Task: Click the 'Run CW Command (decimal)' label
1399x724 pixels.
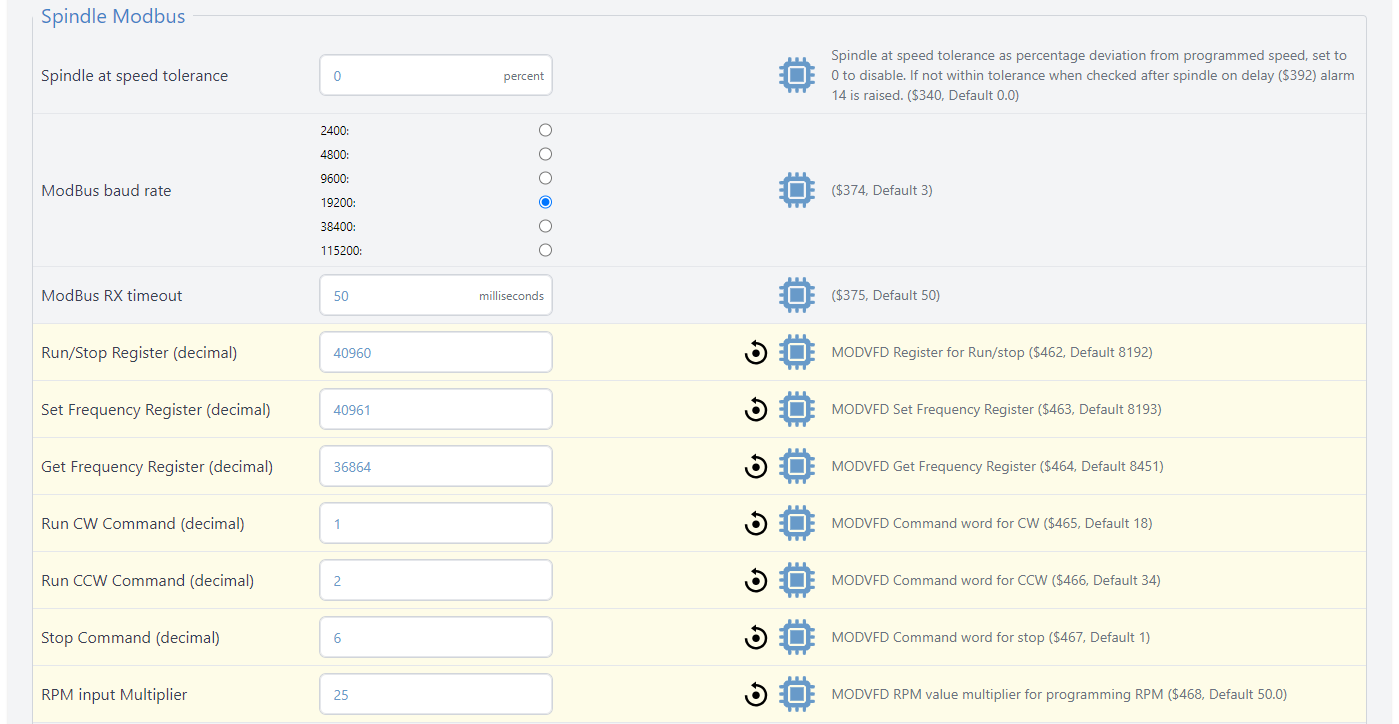Action: pyautogui.click(x=142, y=523)
